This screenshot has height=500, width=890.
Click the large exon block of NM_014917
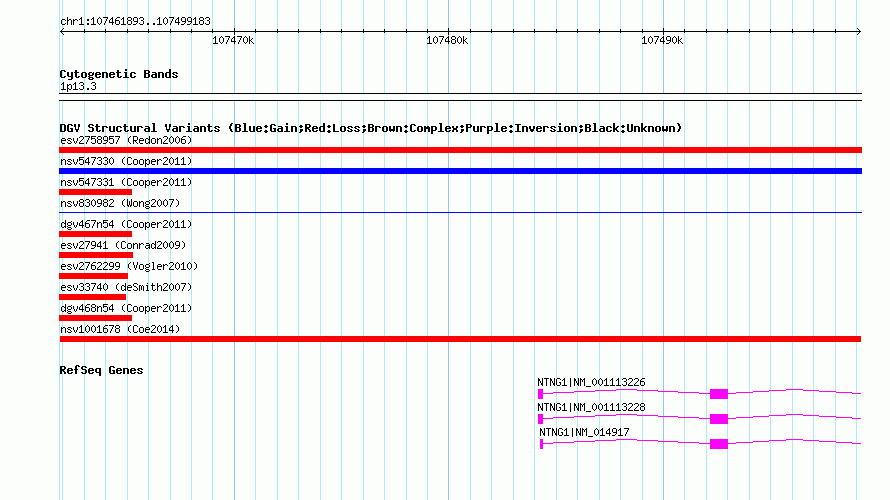coord(719,444)
